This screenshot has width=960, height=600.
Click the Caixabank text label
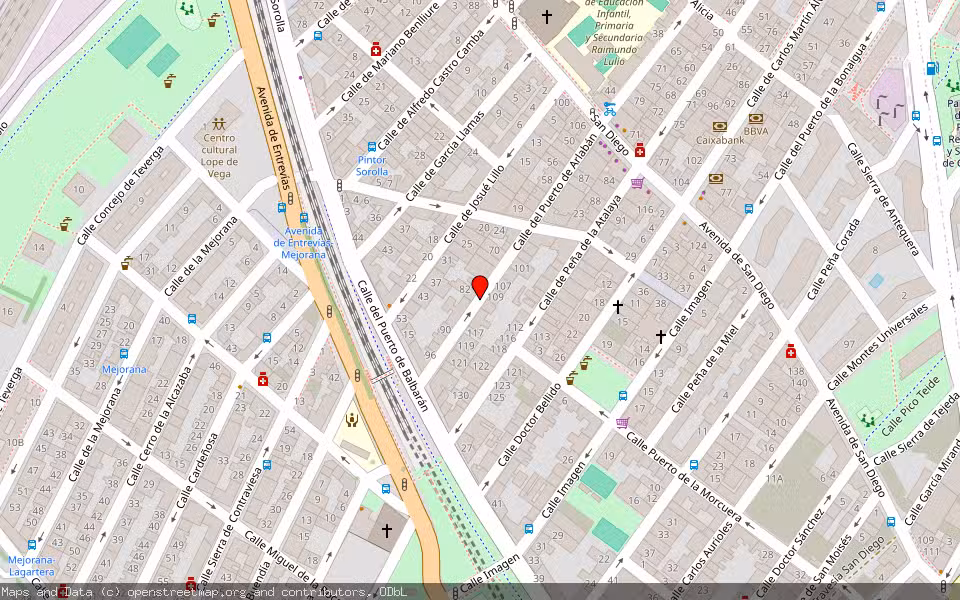click(720, 140)
